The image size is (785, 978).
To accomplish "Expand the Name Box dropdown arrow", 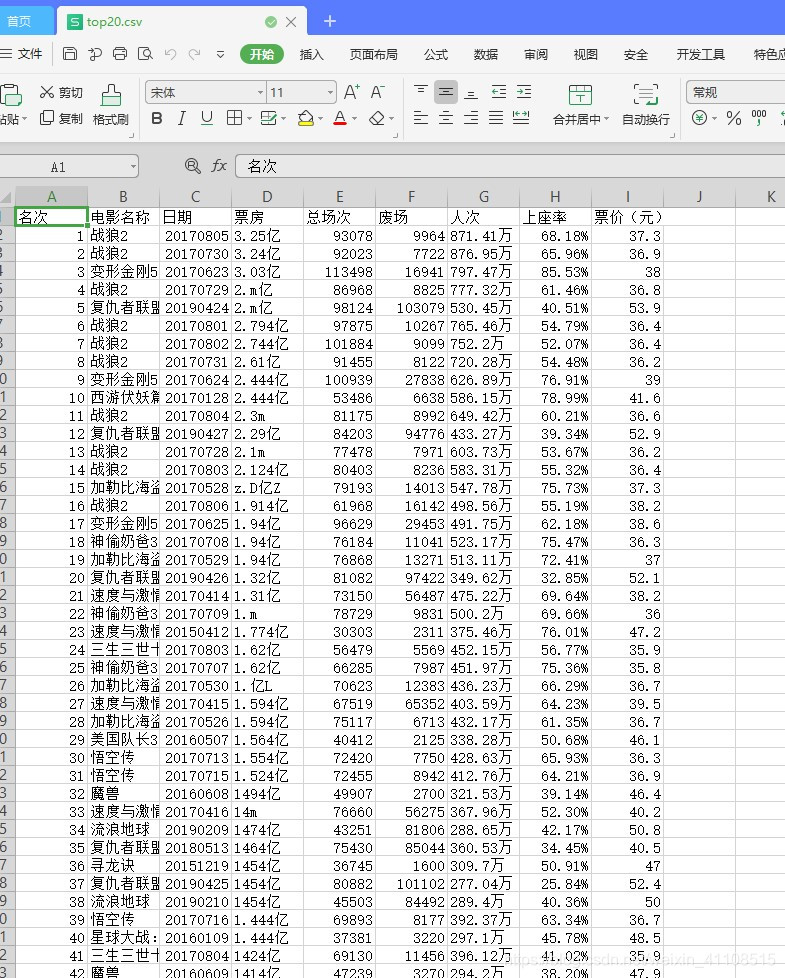I will point(133,167).
